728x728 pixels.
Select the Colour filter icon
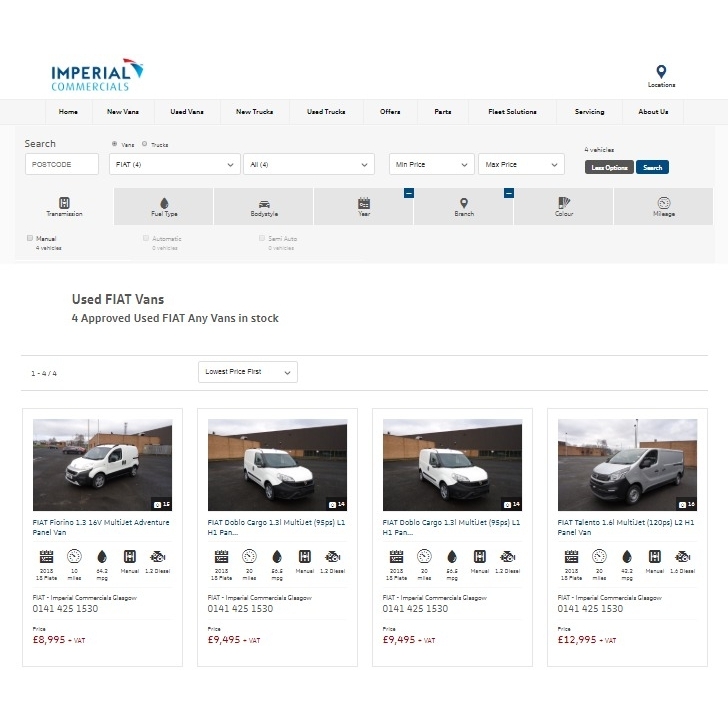click(564, 202)
